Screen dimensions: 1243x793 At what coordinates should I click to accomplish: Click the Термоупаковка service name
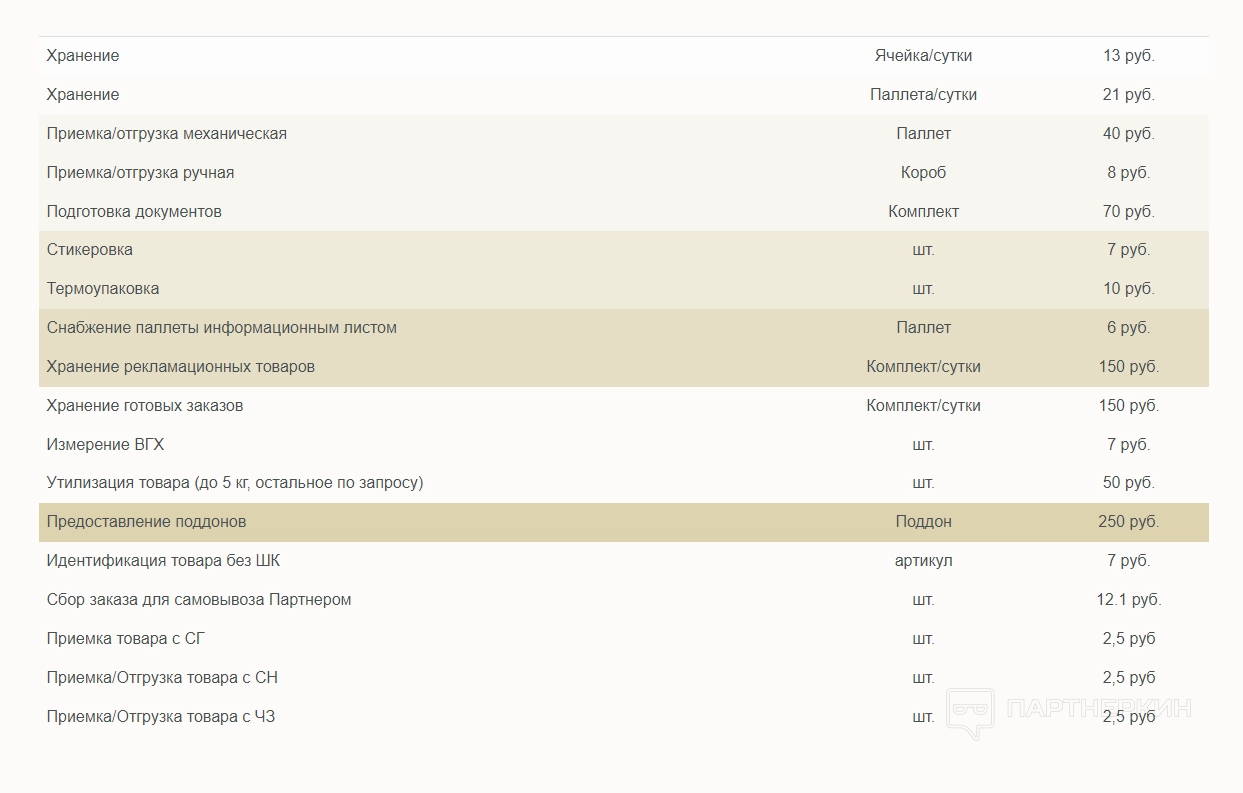[103, 289]
